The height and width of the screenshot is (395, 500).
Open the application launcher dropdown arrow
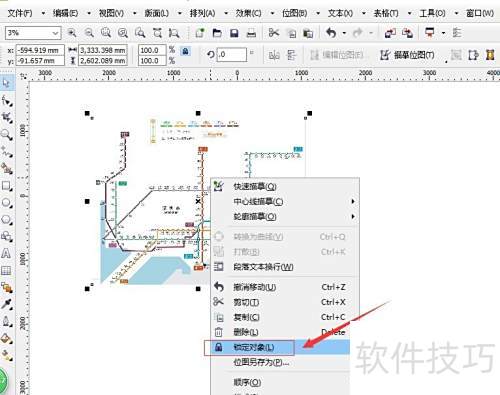443,33
